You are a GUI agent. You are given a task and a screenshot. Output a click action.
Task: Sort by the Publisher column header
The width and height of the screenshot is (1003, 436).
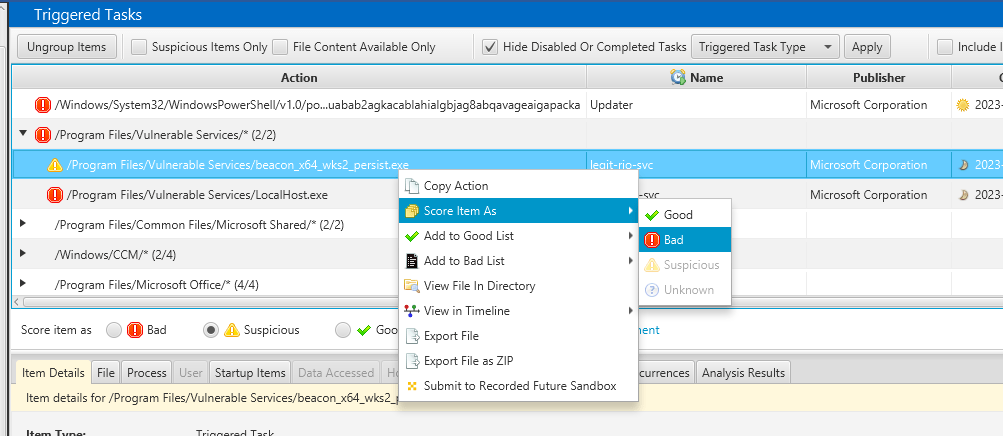(x=879, y=77)
